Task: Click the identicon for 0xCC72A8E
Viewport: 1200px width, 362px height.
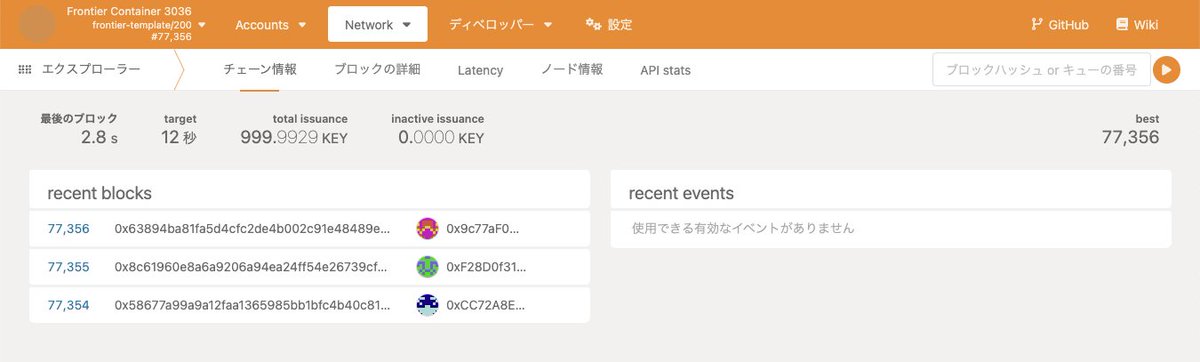Action: (428, 305)
